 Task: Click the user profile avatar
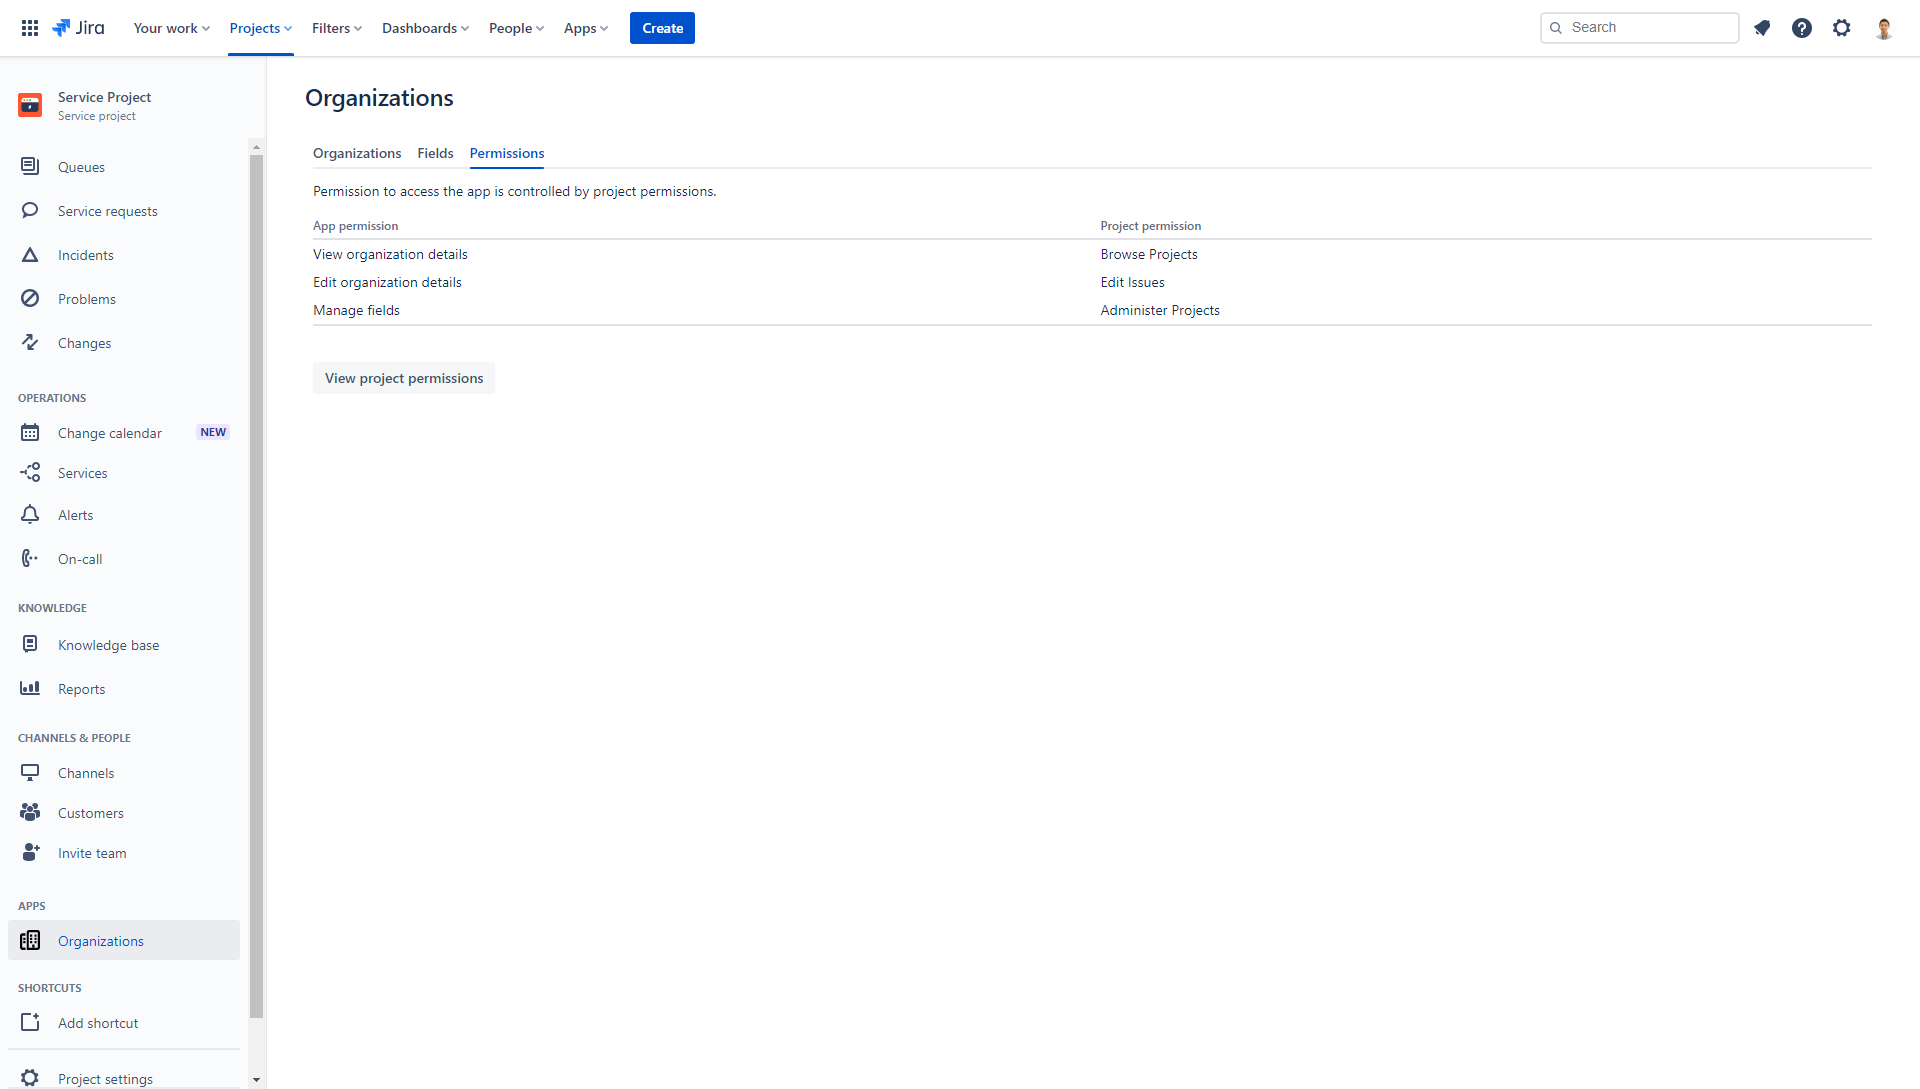pos(1884,28)
